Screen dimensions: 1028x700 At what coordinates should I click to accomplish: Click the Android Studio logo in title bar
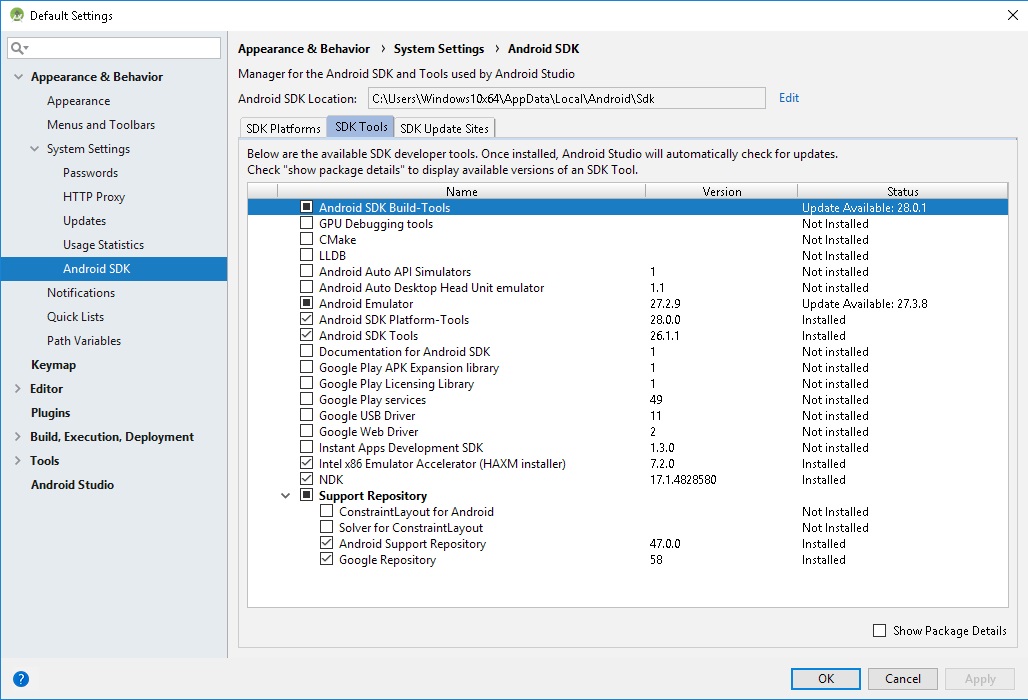16,14
